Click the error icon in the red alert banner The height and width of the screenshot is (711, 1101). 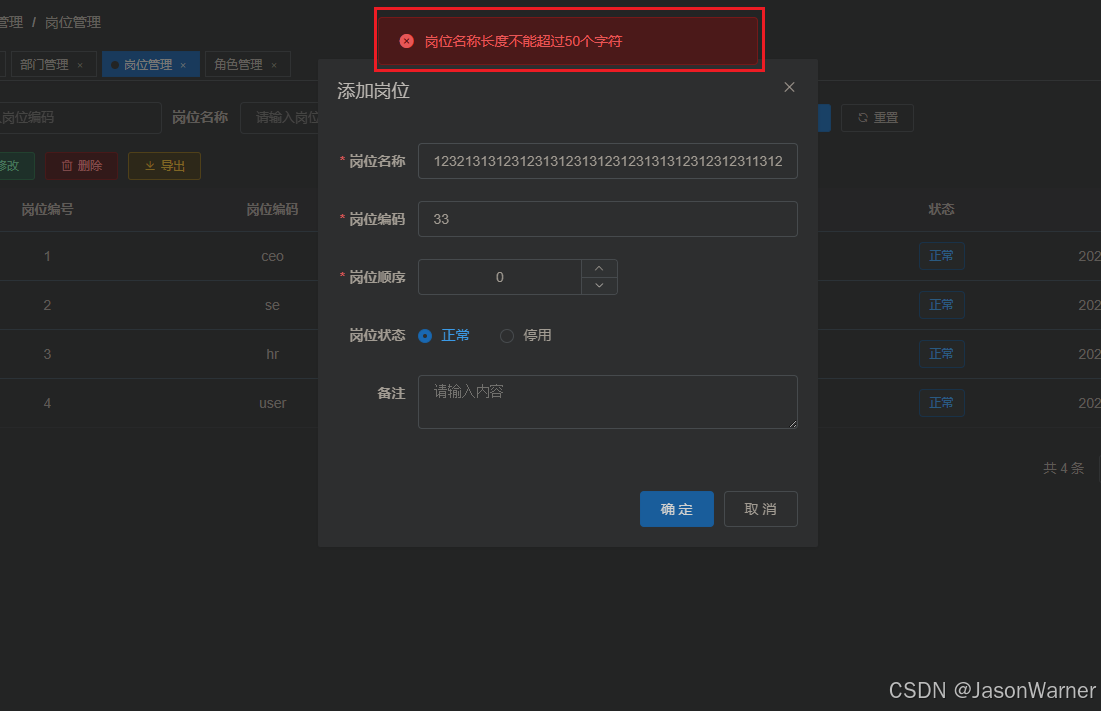click(x=406, y=41)
